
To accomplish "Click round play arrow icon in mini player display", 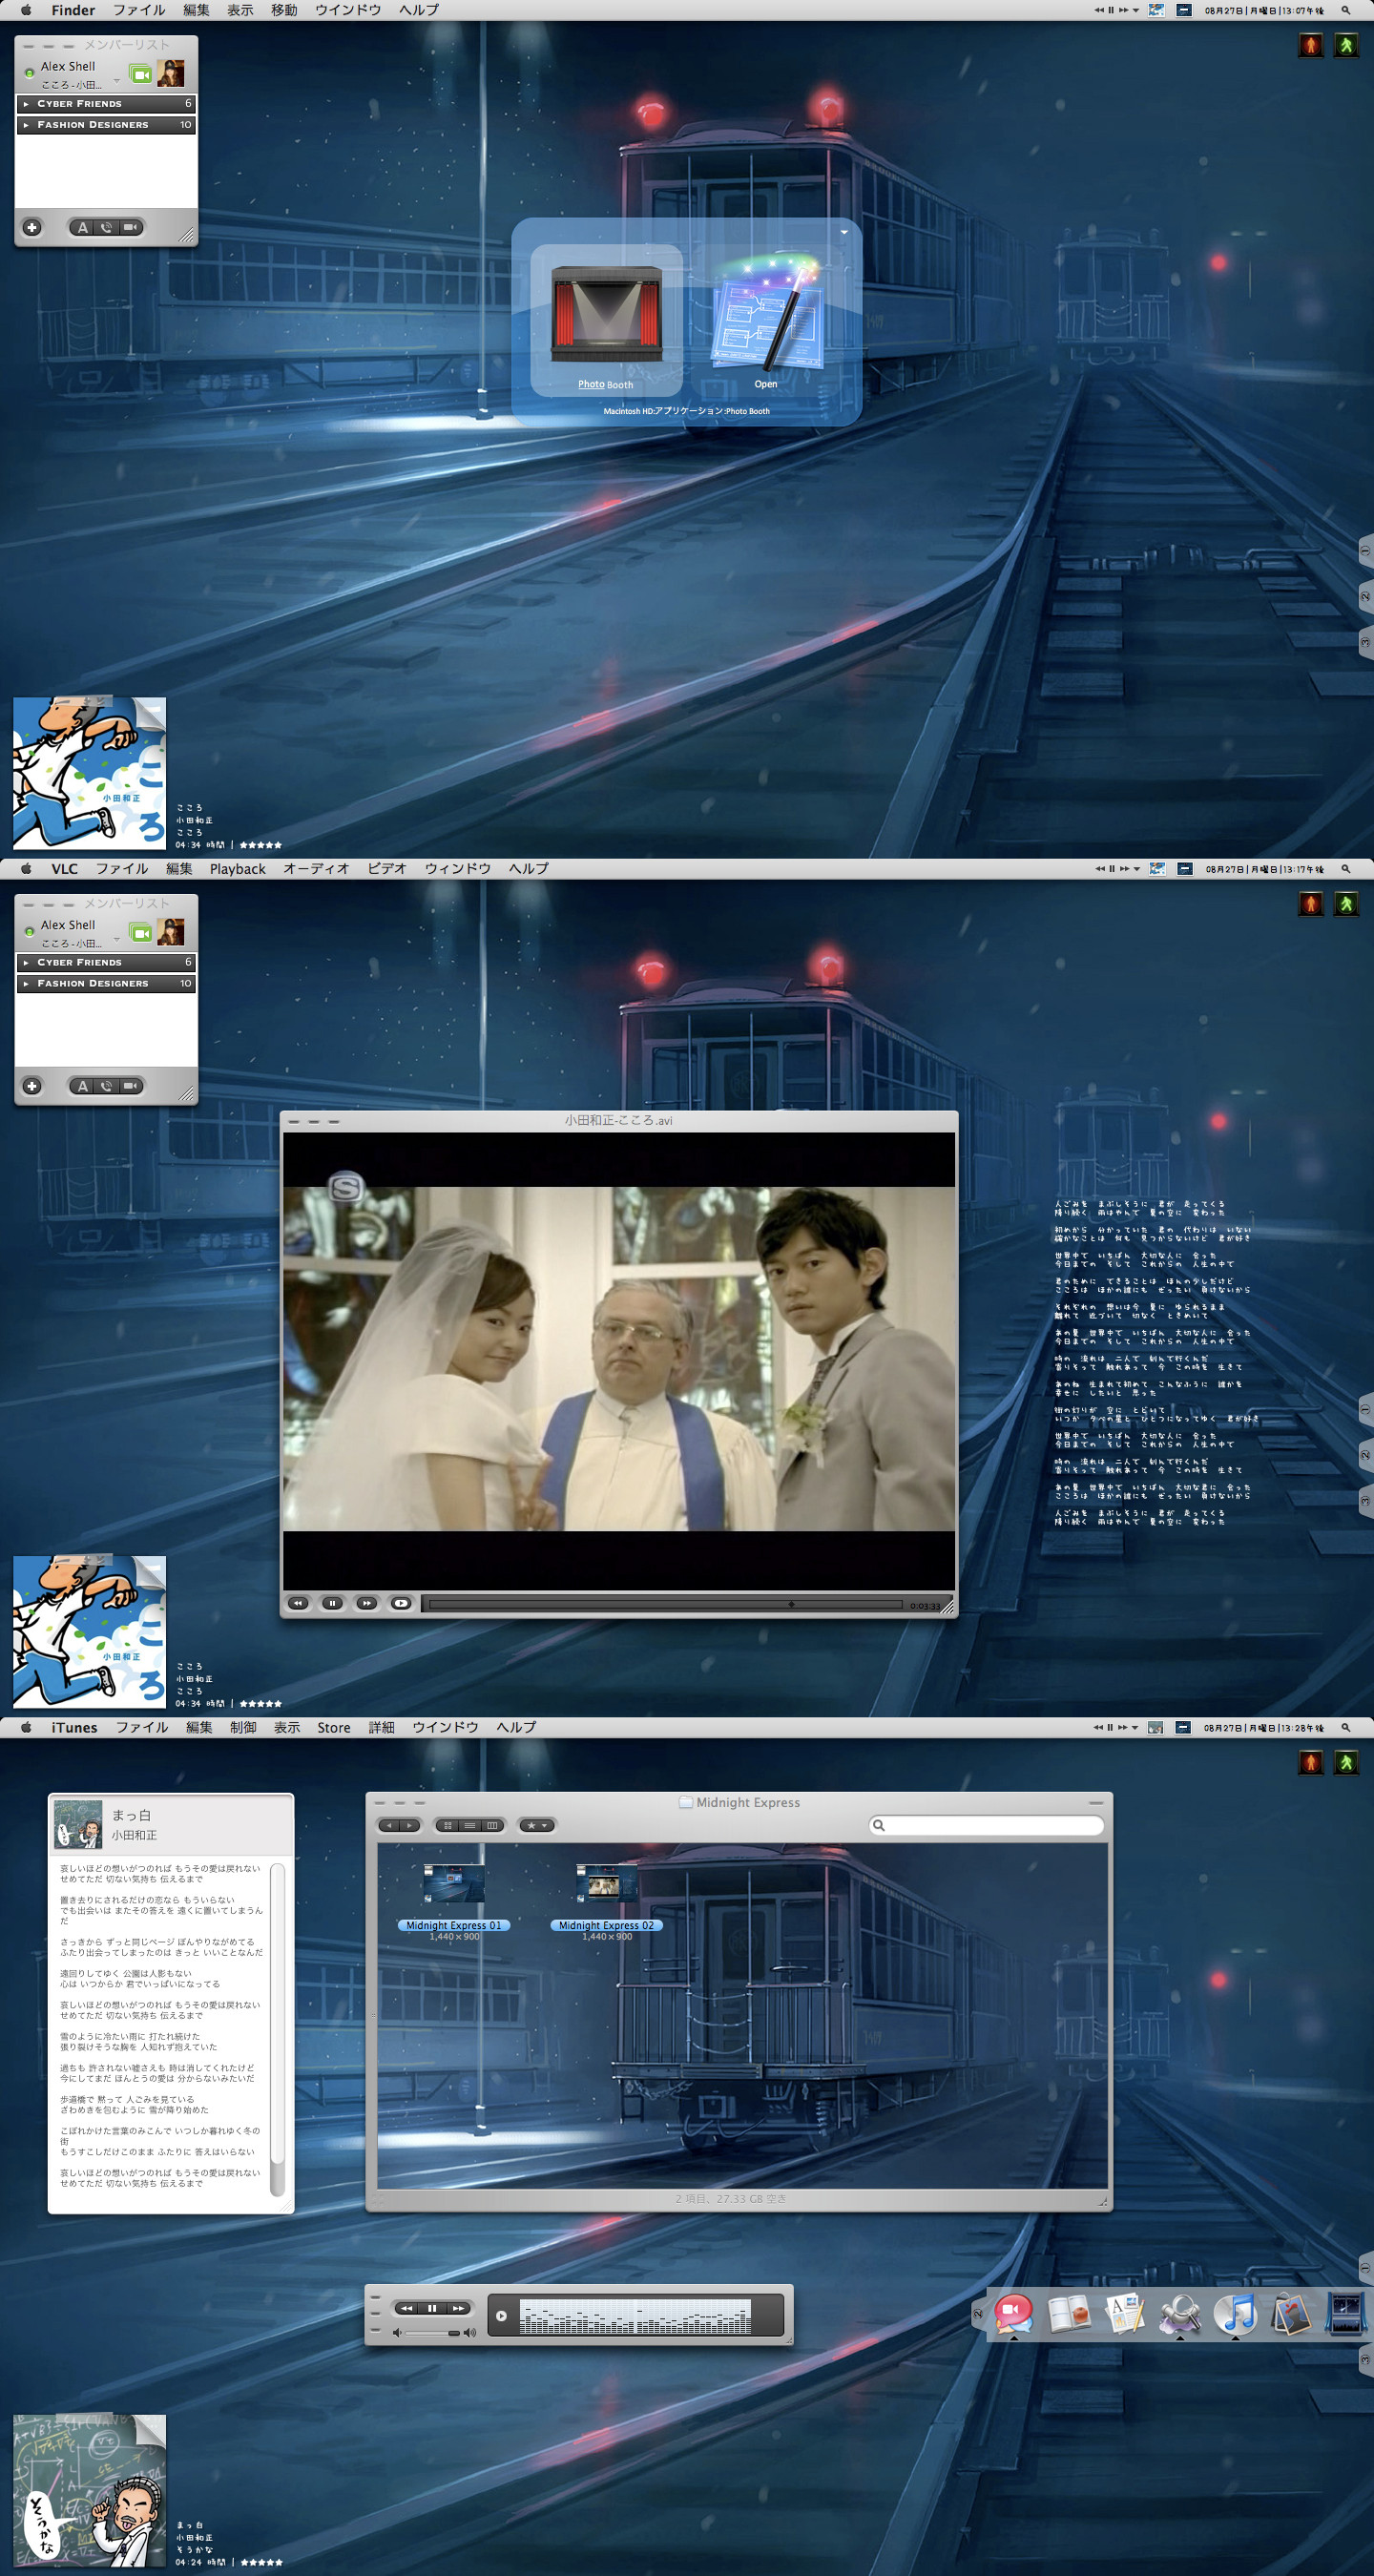I will pyautogui.click(x=501, y=2316).
